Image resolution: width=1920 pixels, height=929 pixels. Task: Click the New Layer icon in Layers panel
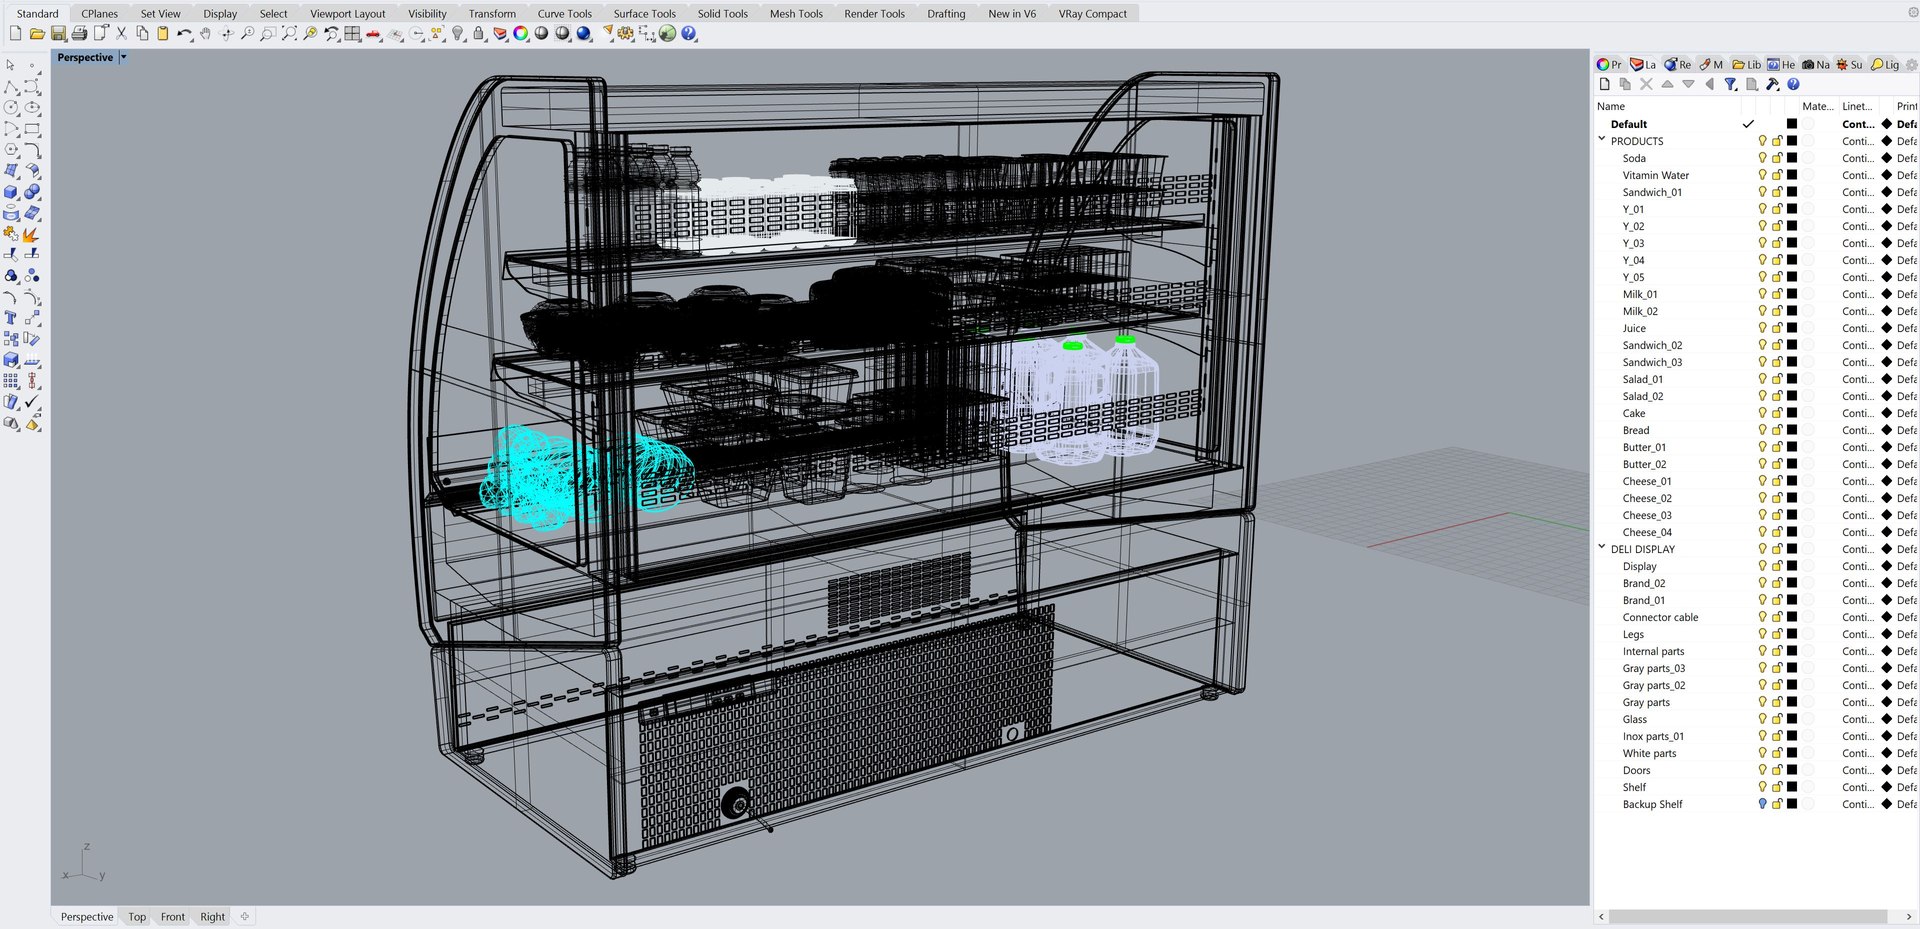pos(1604,84)
